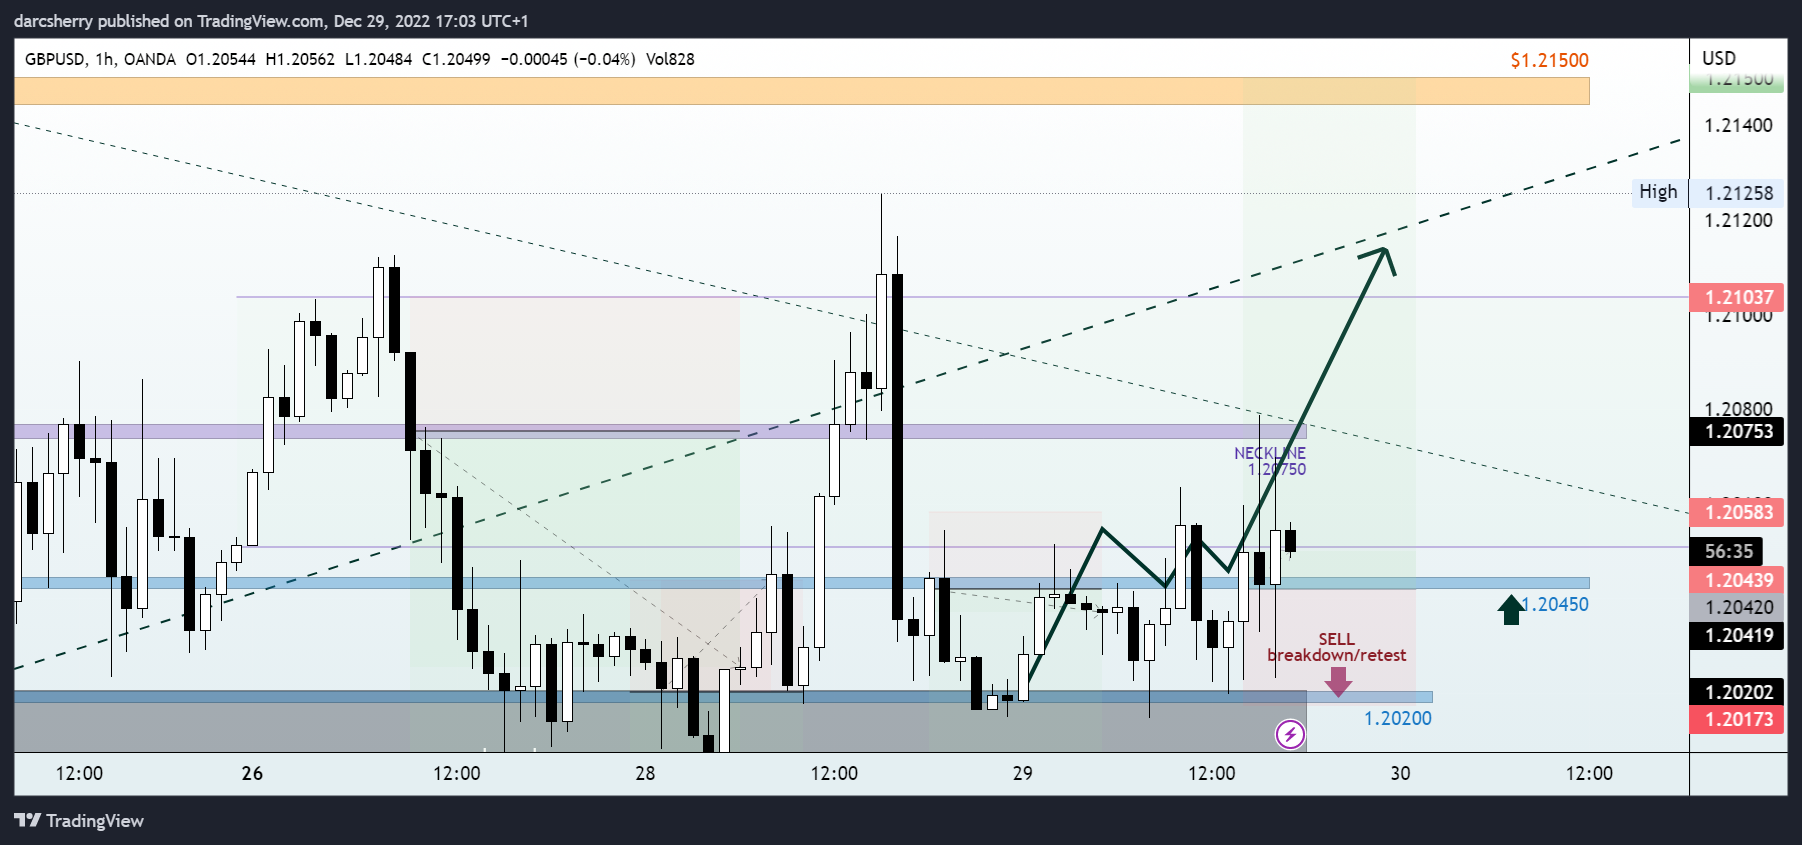This screenshot has width=1802, height=845.
Task: Click the date 29 on time axis
Action: click(x=1022, y=773)
